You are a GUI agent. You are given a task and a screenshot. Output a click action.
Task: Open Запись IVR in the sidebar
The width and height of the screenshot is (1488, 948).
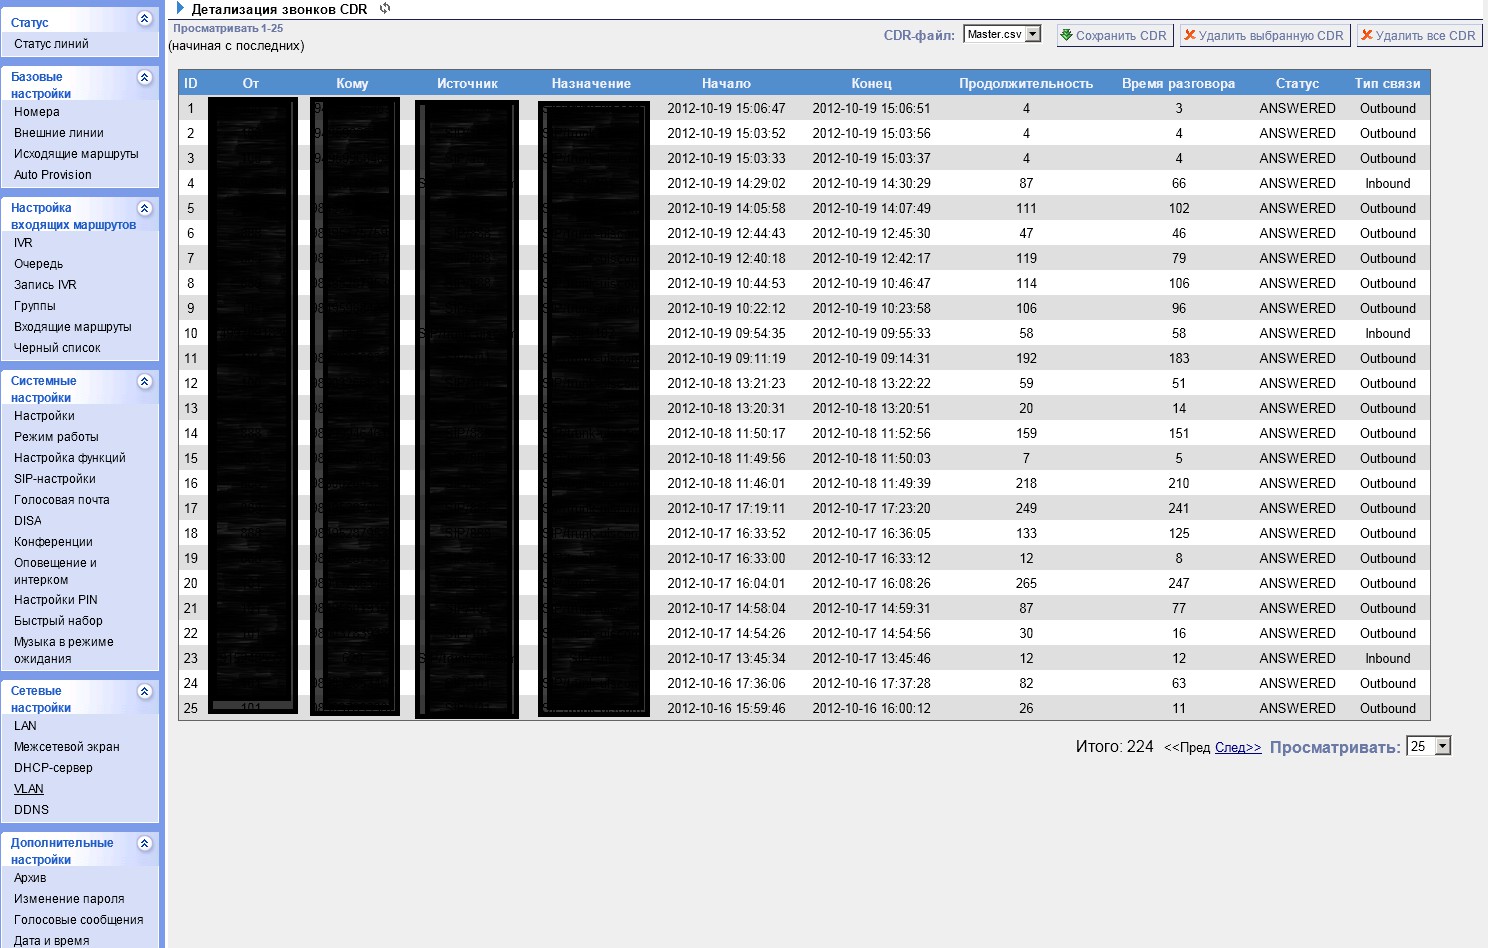[45, 285]
